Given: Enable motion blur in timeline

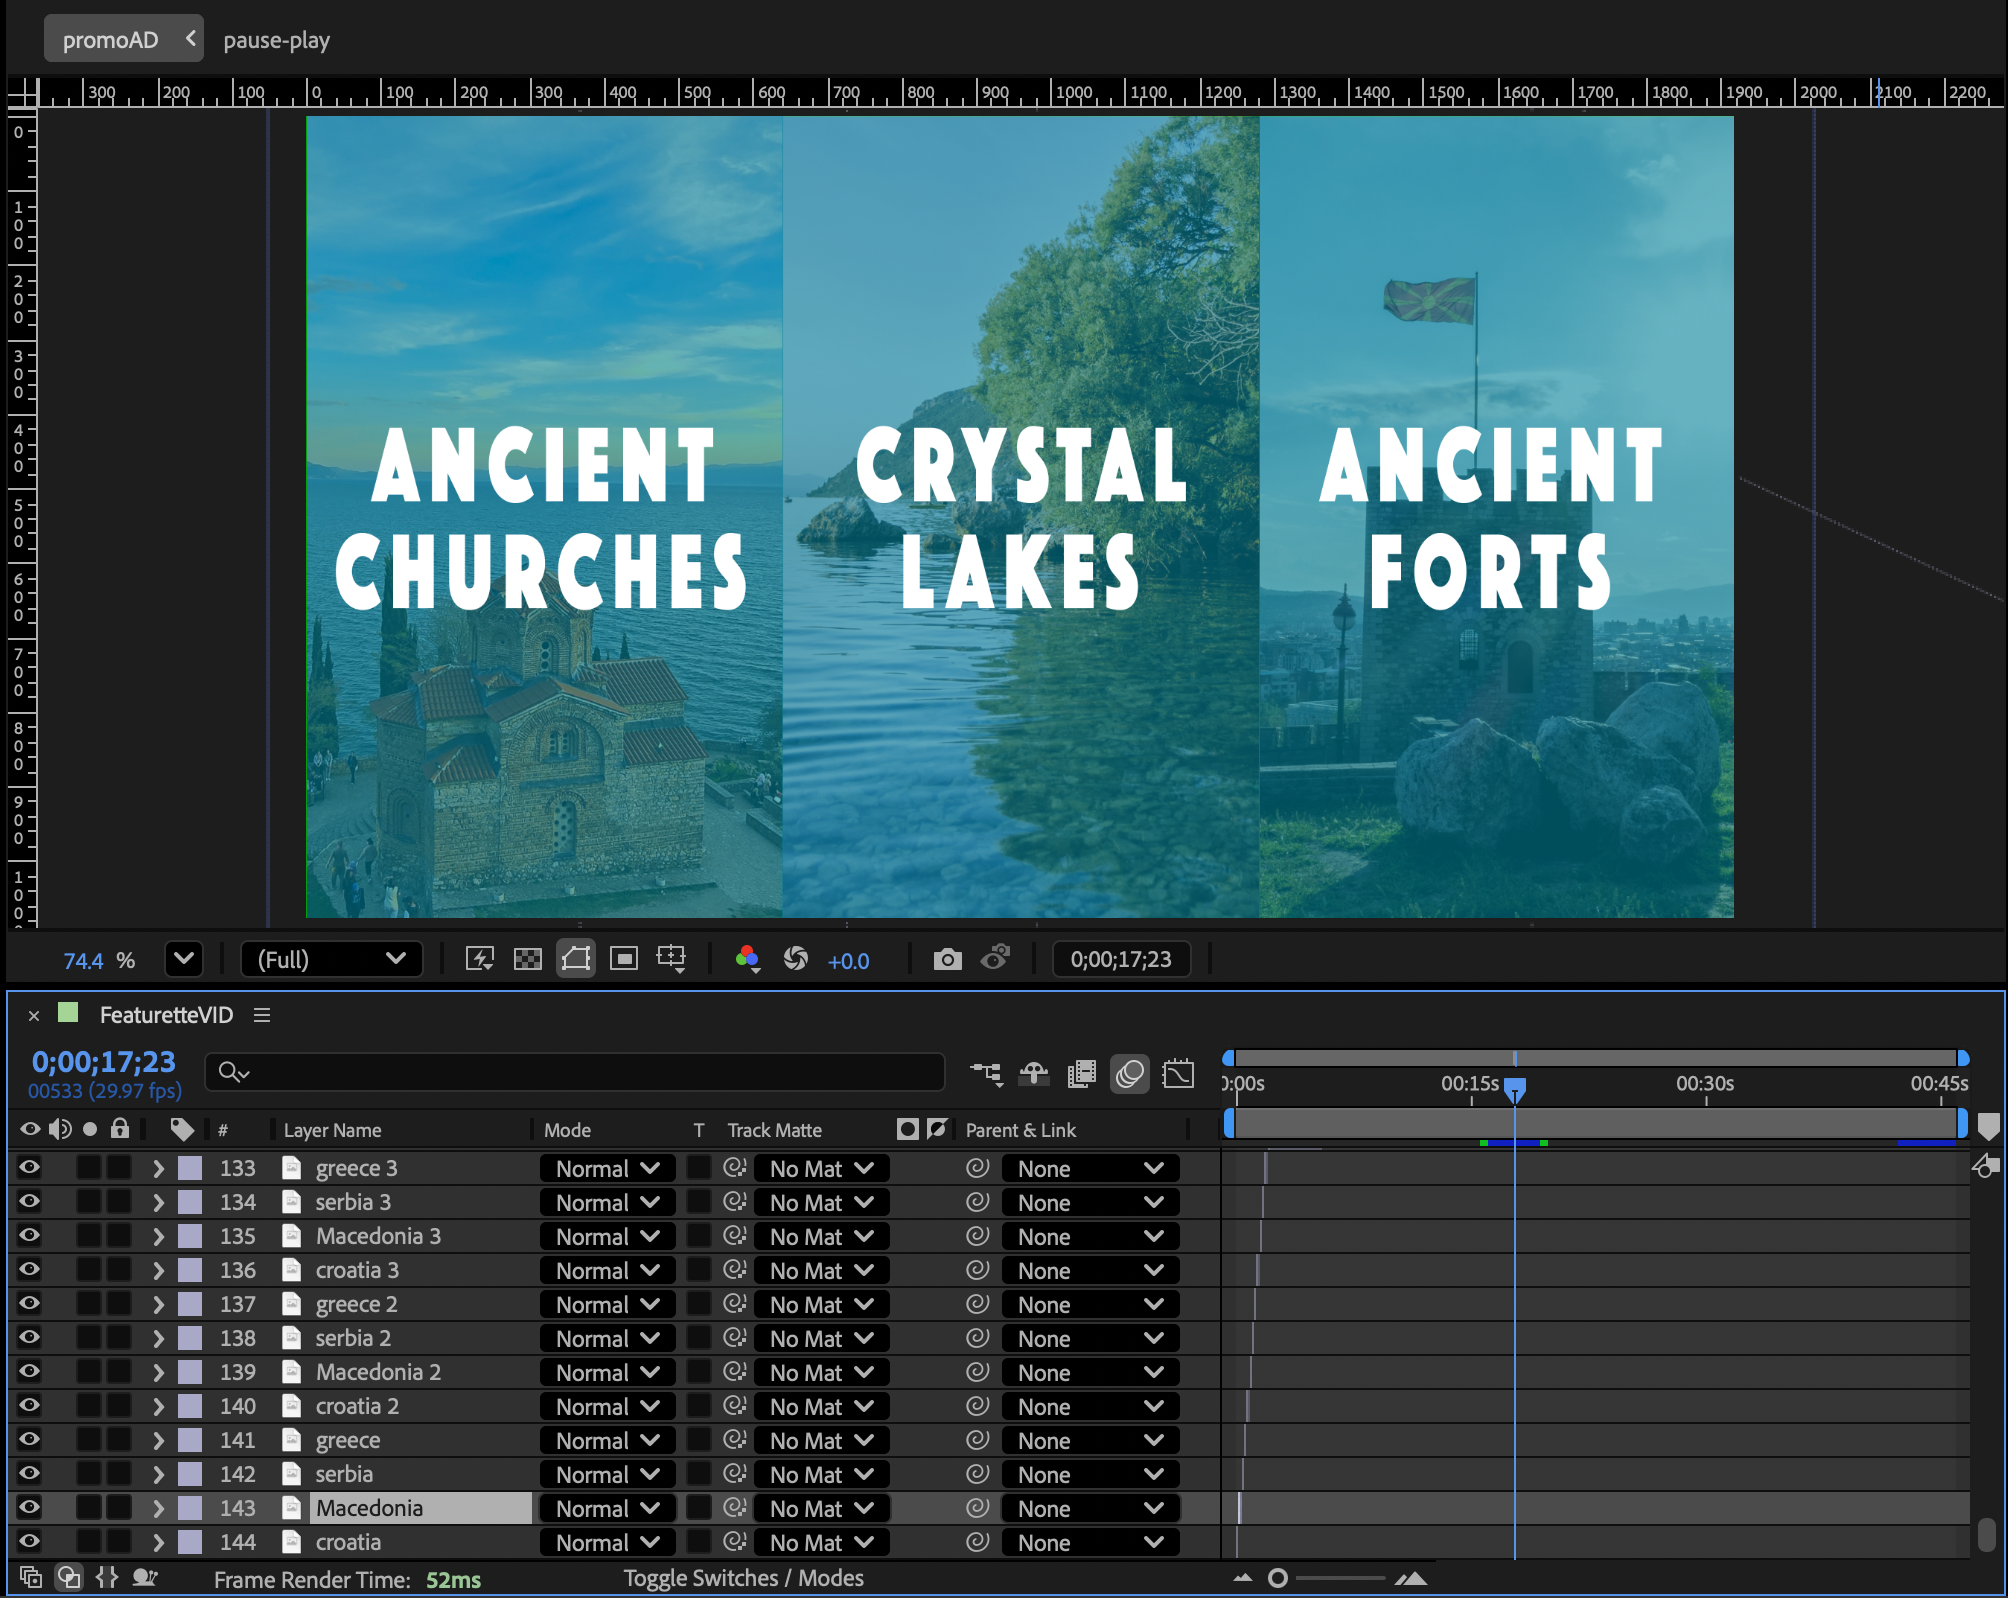Looking at the screenshot, I should point(1130,1074).
